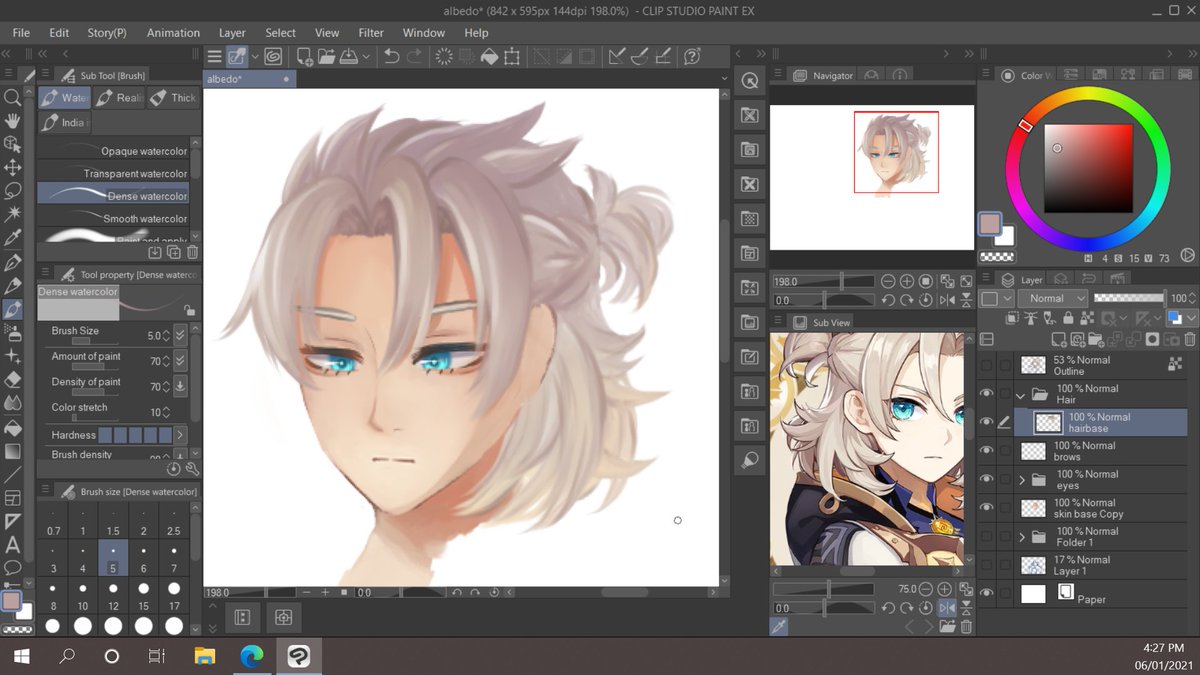Click Open file folder icon in command bar
This screenshot has width=1200, height=675.
click(x=327, y=57)
